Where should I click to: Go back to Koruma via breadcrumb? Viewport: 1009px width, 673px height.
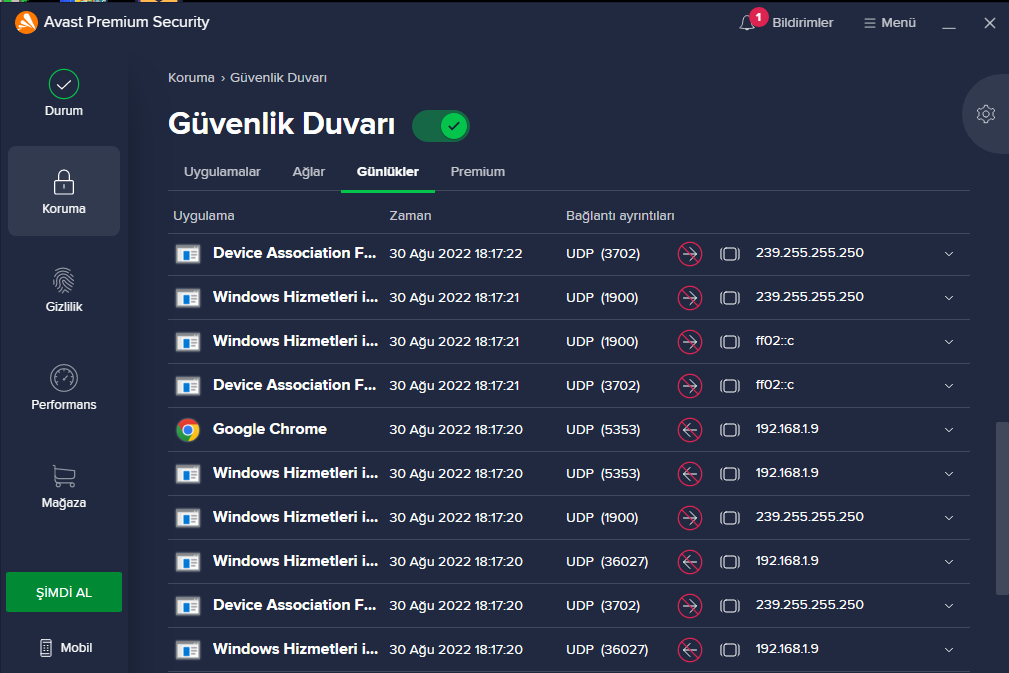191,78
